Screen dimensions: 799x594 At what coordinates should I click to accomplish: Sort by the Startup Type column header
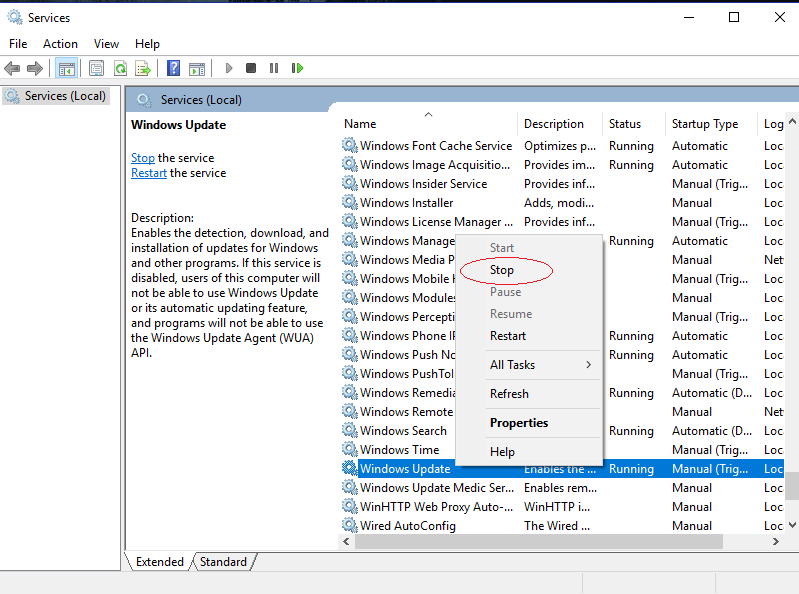[x=711, y=124]
